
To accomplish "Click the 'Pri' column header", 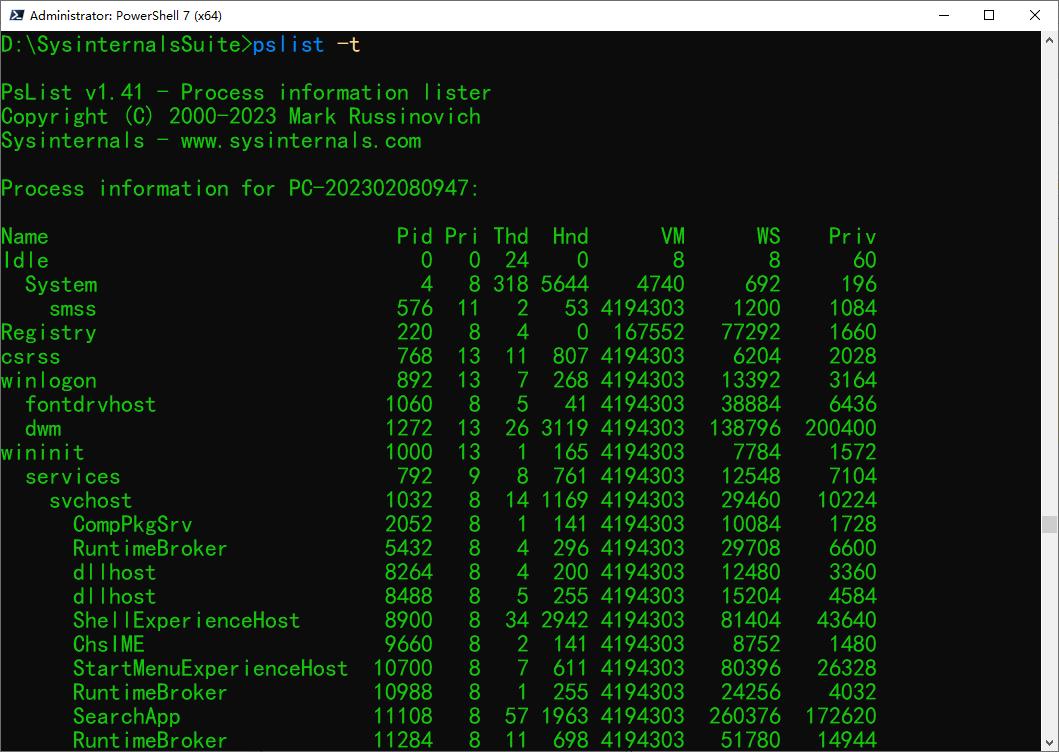I will coord(462,236).
